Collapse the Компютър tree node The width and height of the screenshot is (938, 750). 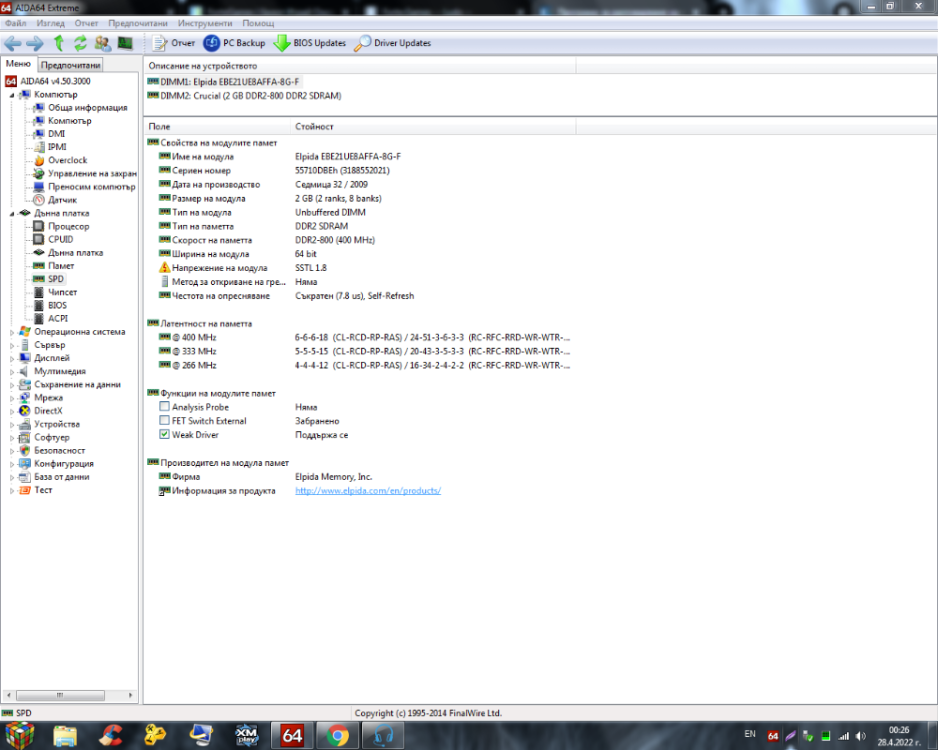[x=11, y=94]
